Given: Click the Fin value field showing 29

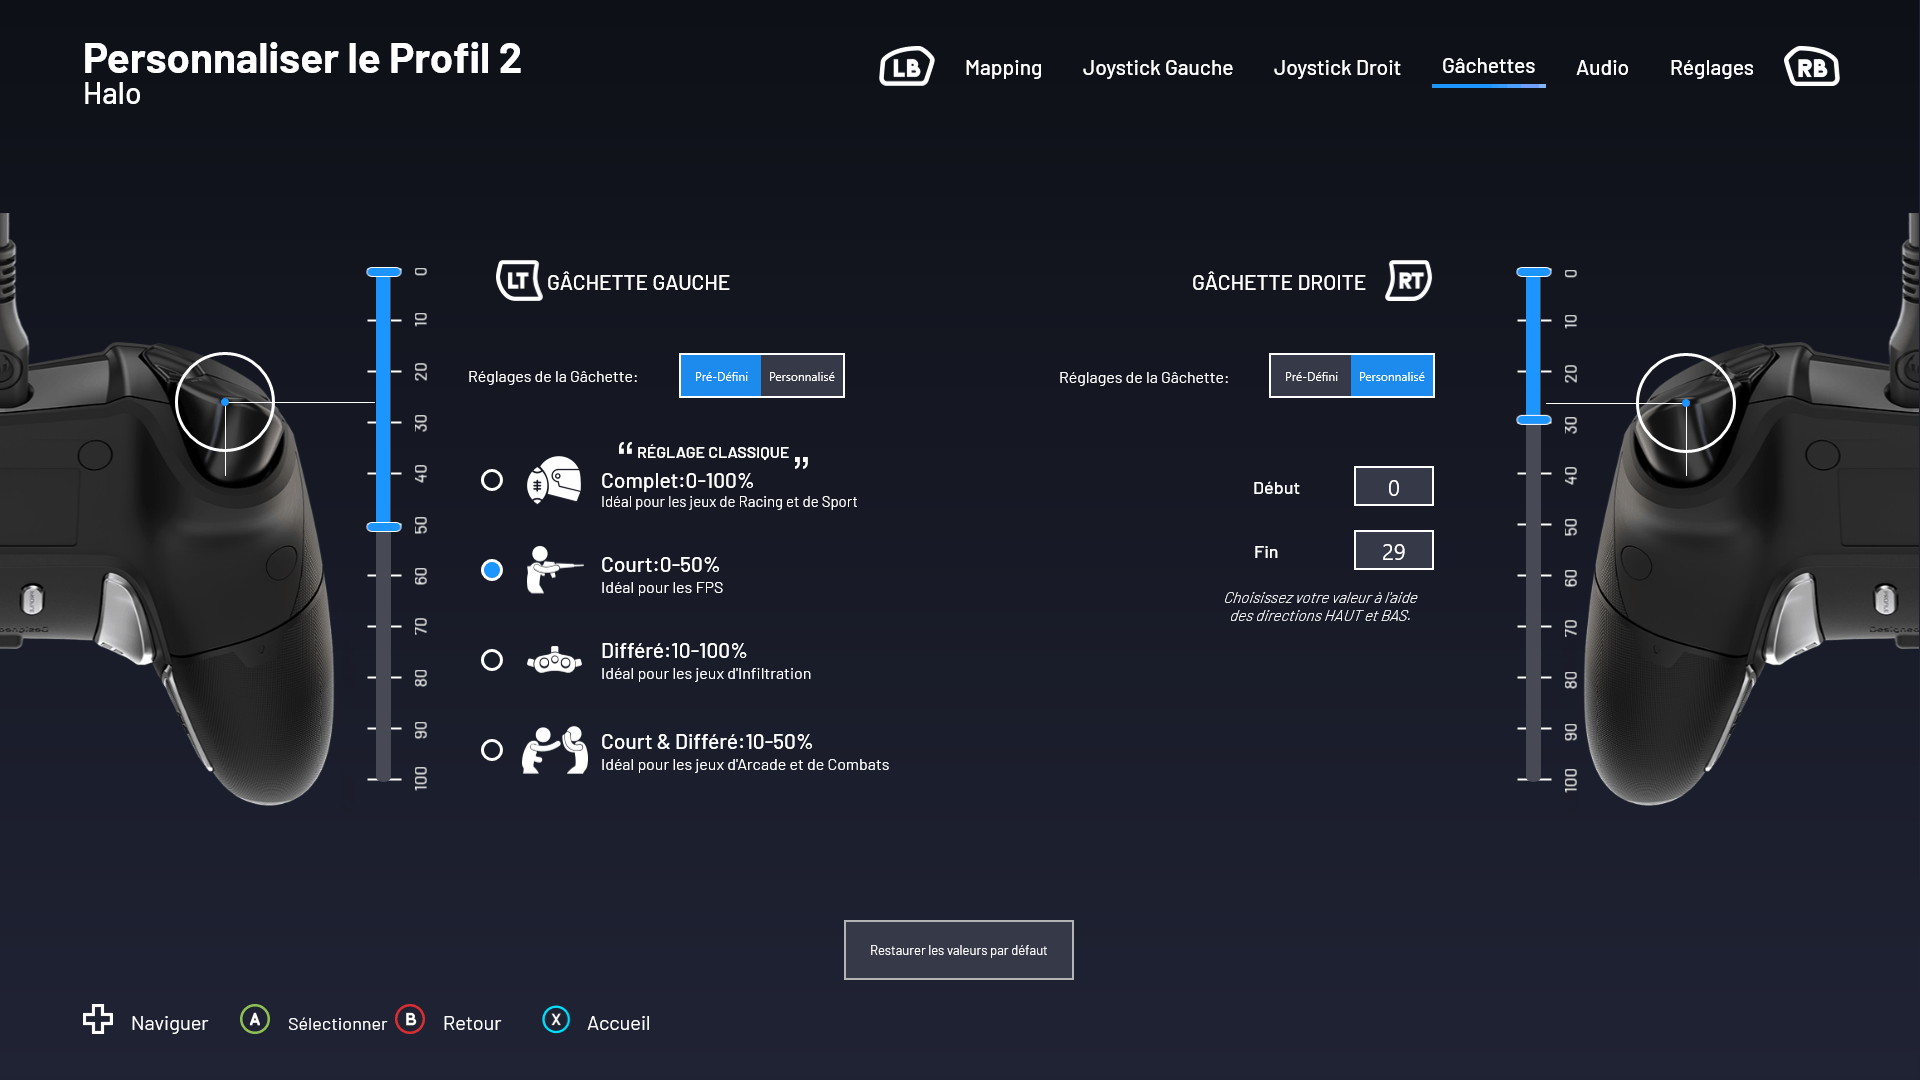Looking at the screenshot, I should (x=1393, y=551).
